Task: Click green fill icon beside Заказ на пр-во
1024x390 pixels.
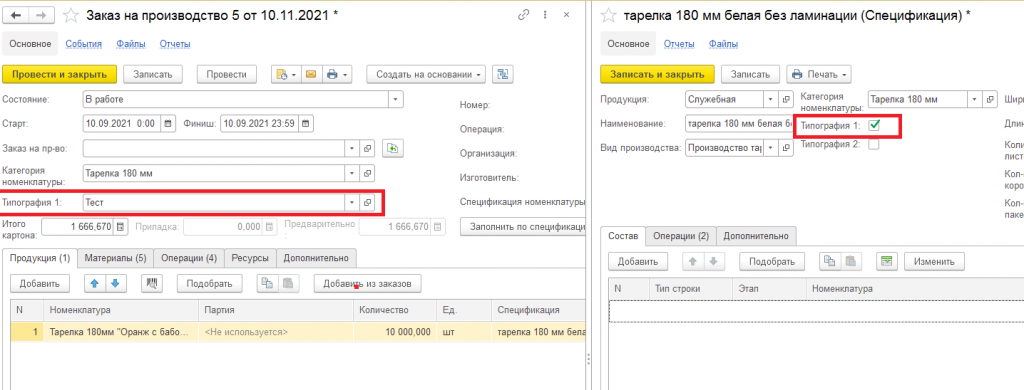Action: 392,148
